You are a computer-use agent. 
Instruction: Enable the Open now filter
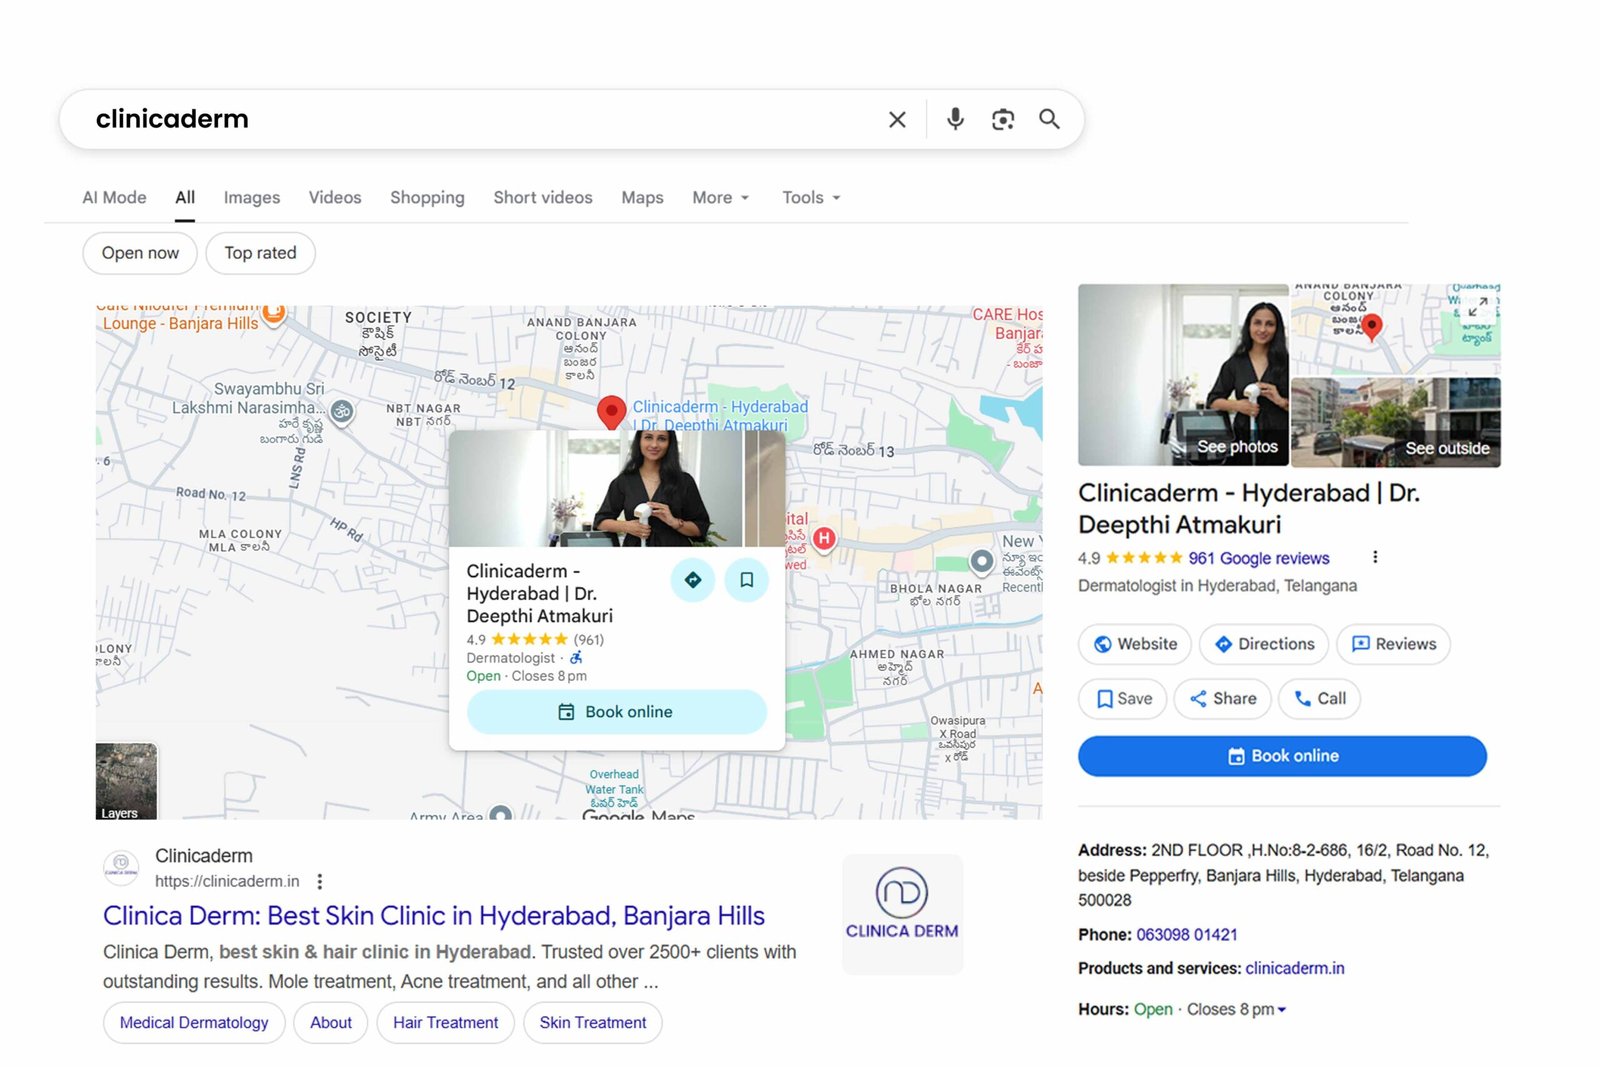coord(139,253)
